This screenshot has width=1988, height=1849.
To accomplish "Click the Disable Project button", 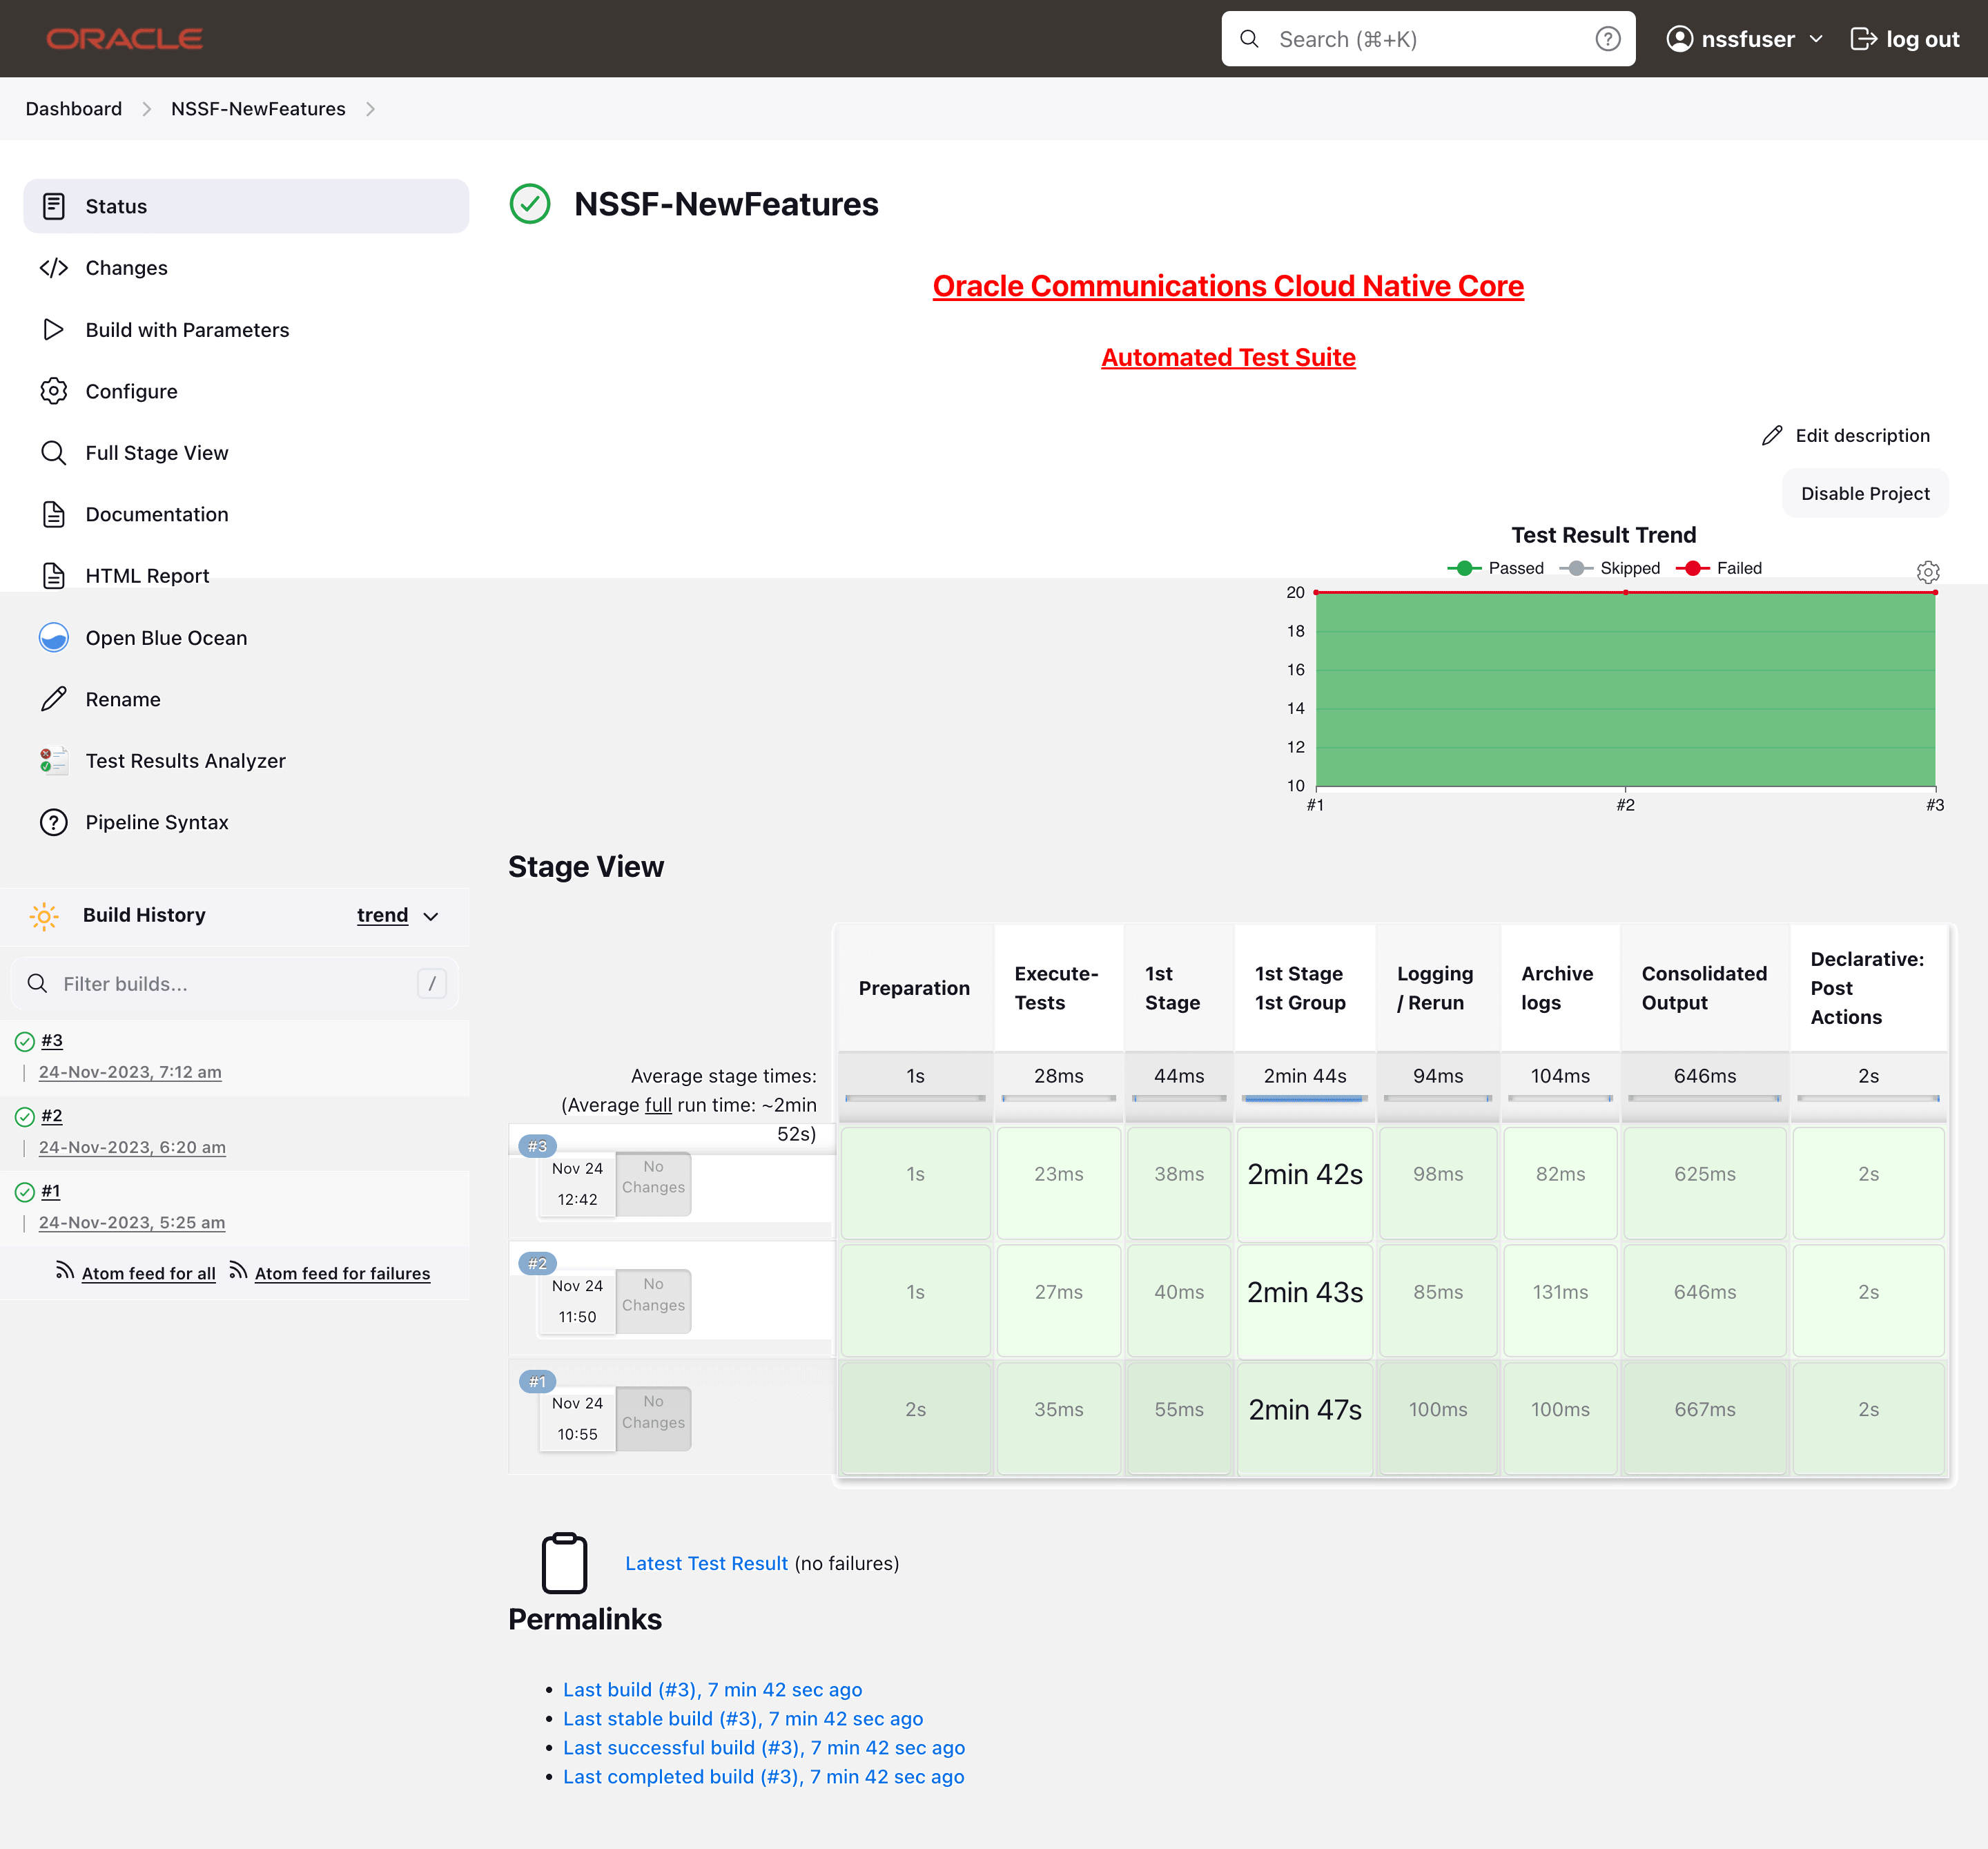I will point(1864,493).
